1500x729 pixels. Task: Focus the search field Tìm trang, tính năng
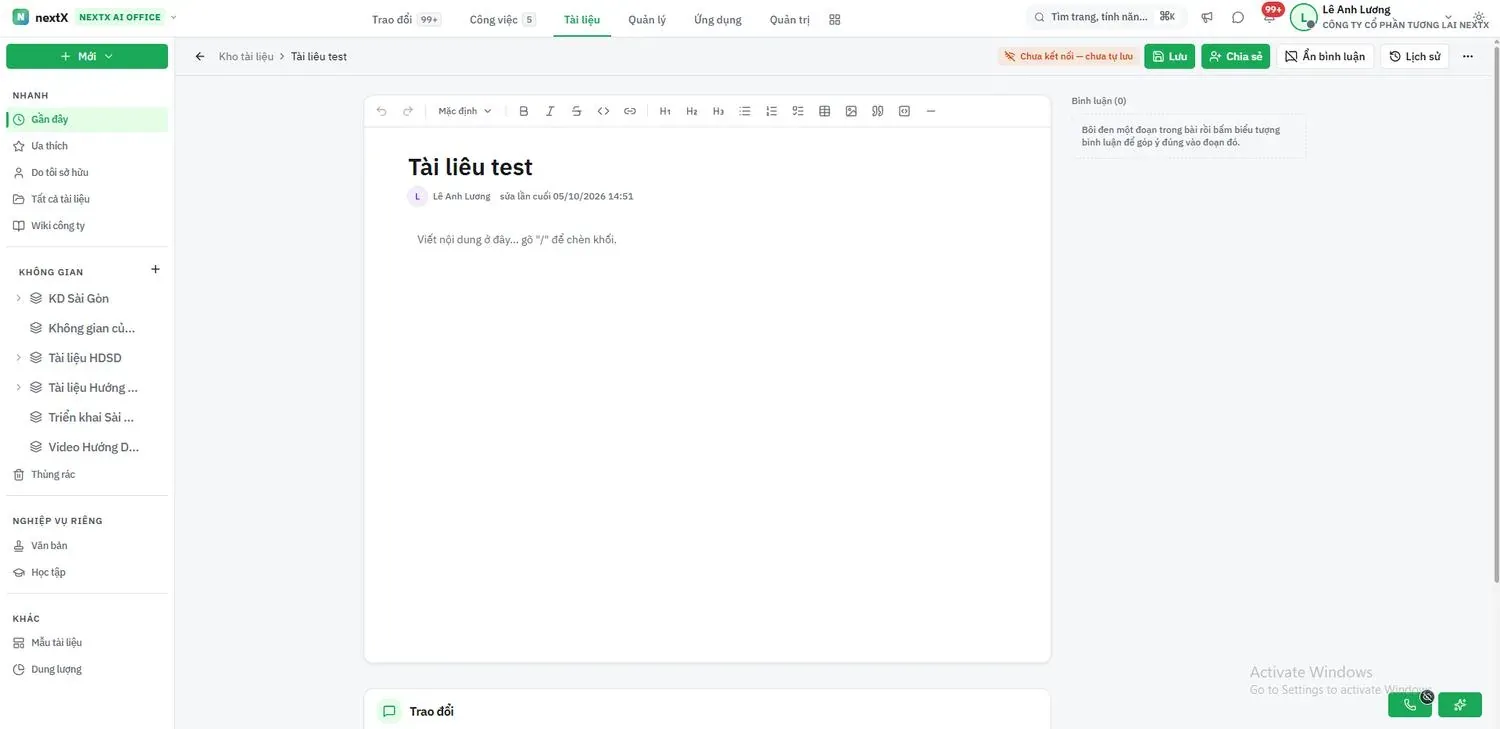[1107, 17]
